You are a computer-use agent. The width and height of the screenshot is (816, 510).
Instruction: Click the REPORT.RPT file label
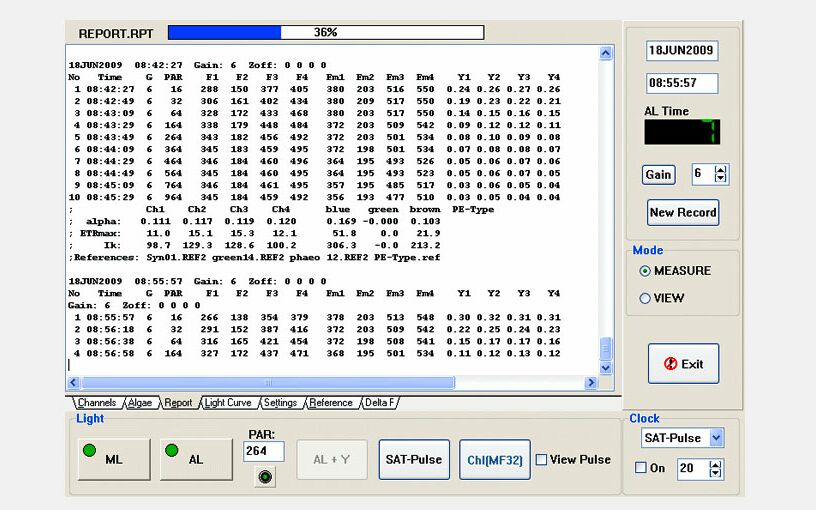coord(116,34)
